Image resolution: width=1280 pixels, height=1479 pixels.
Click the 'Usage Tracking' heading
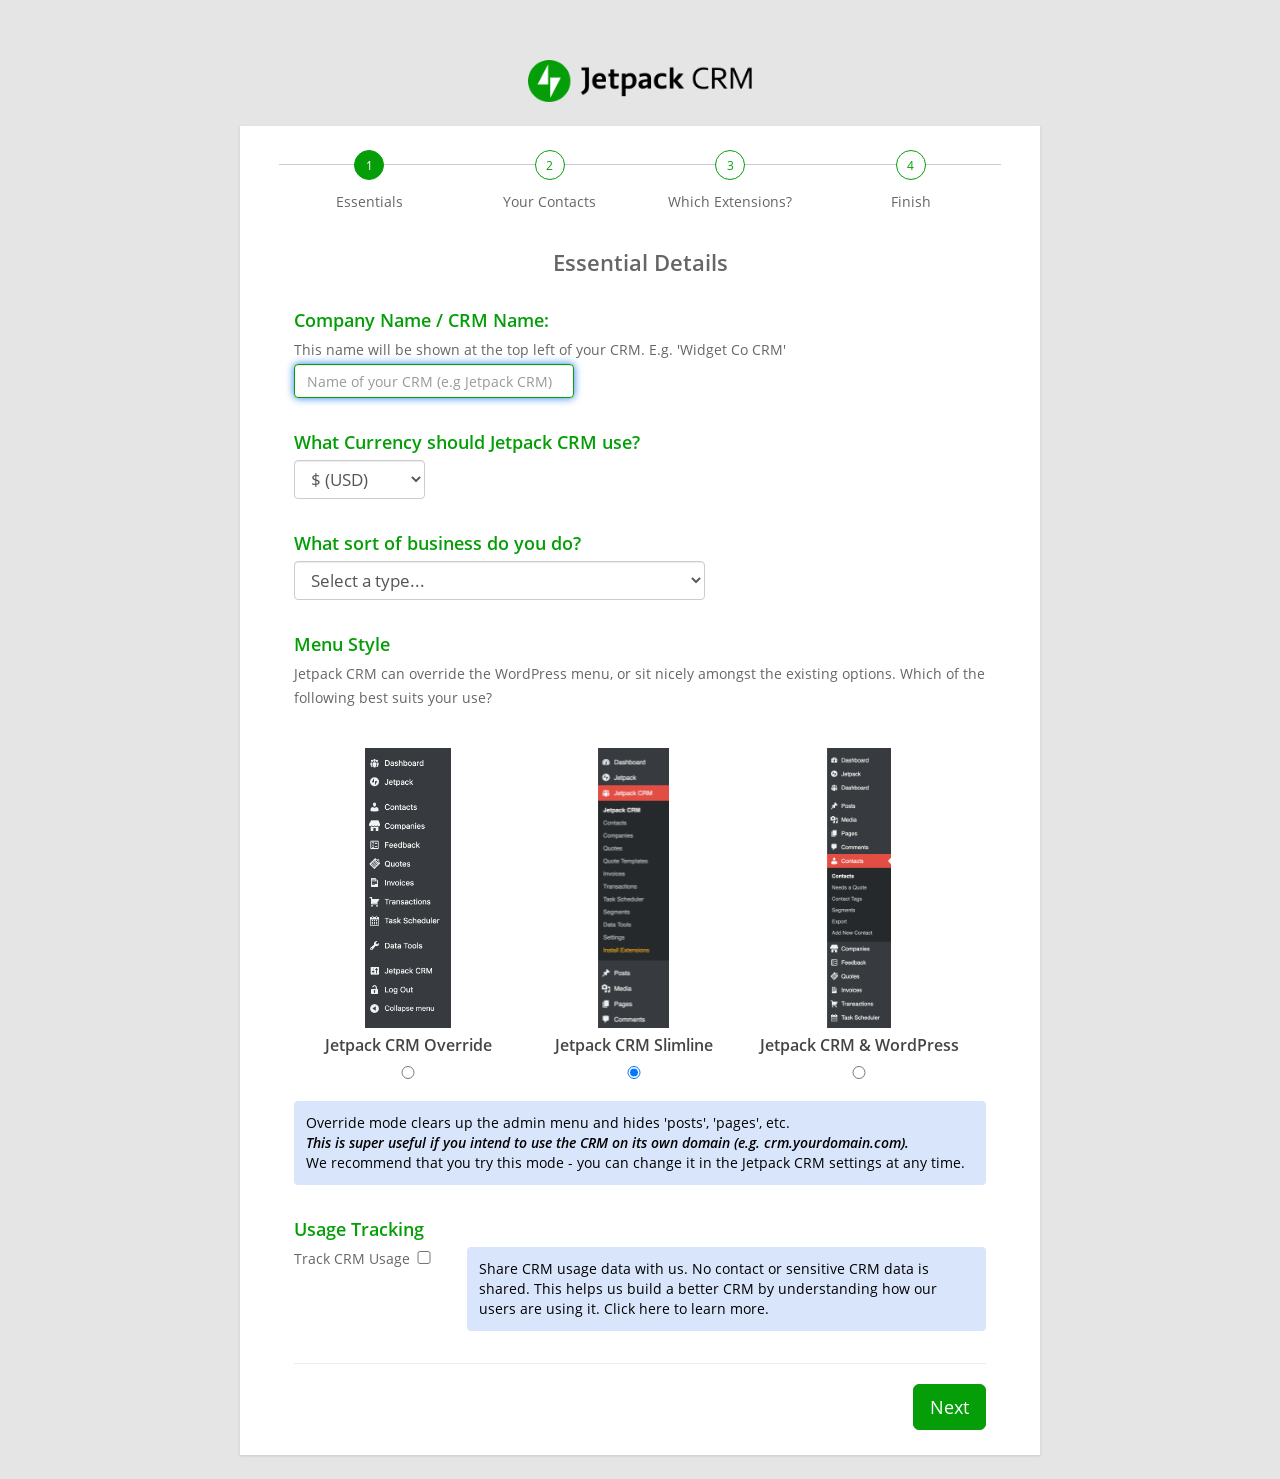(359, 1230)
